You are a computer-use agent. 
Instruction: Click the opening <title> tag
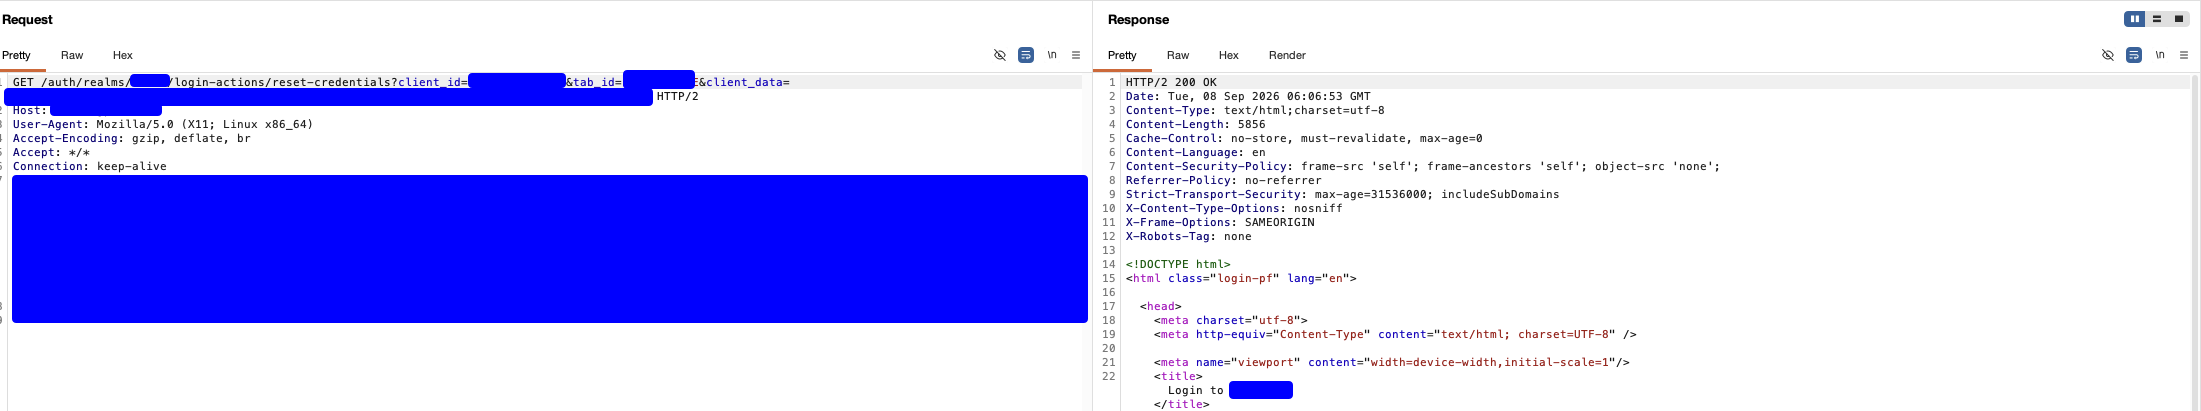[x=1178, y=376]
